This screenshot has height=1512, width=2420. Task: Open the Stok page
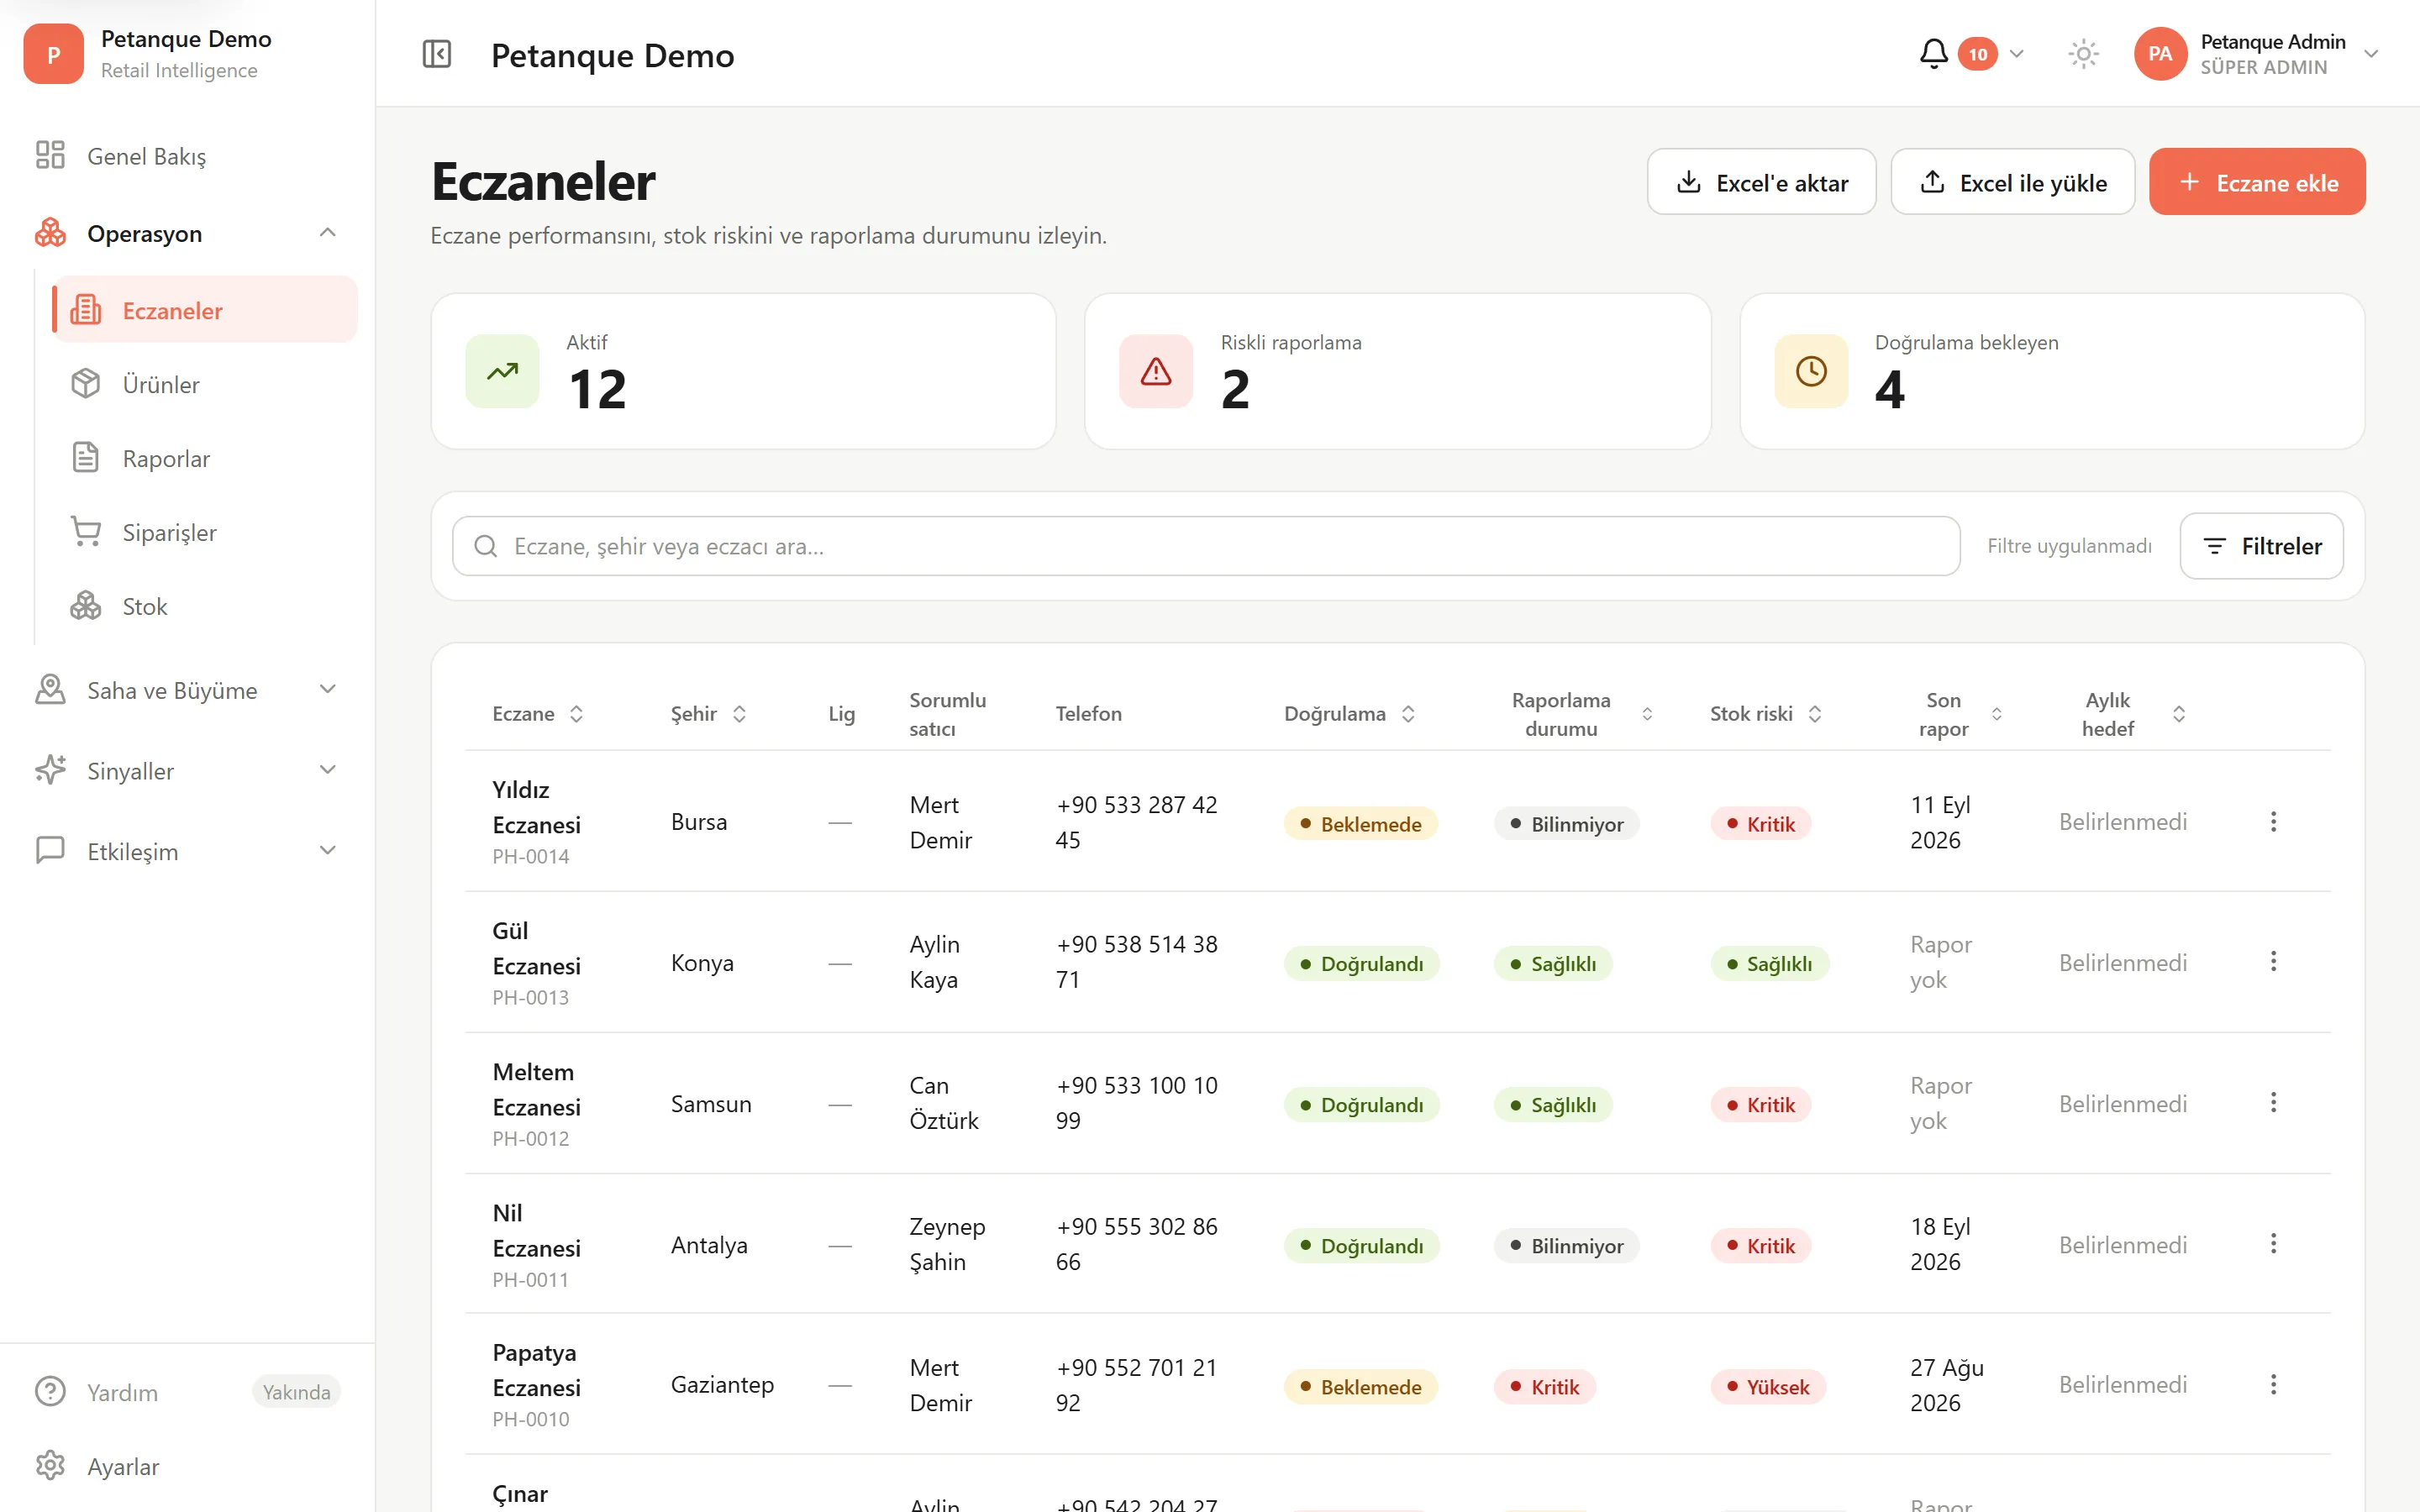(204, 606)
